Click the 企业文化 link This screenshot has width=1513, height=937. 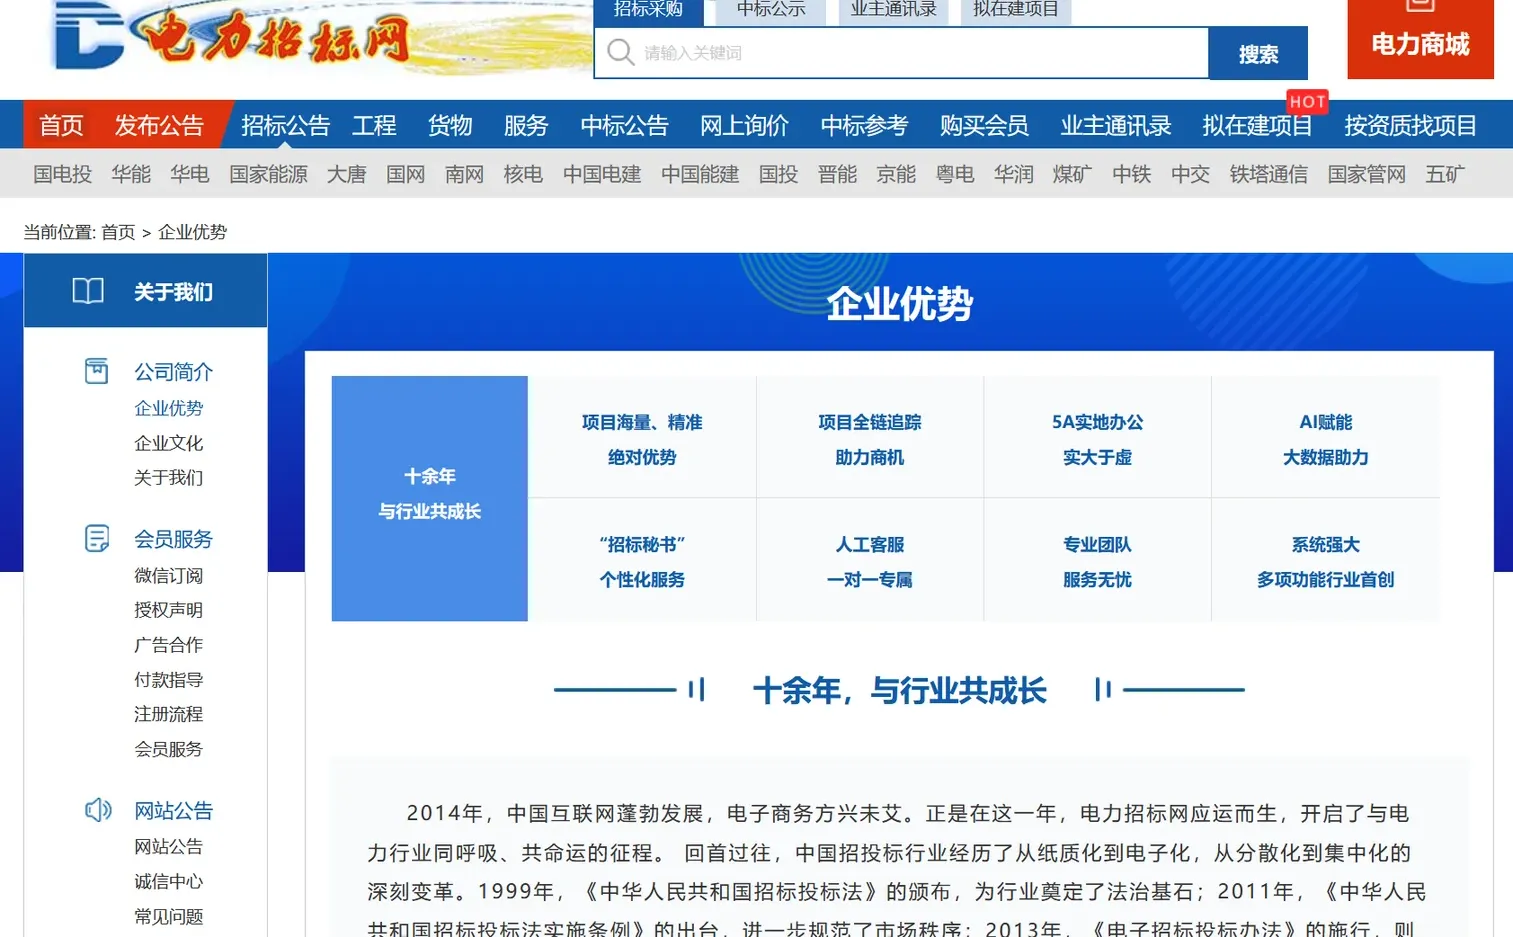click(168, 442)
